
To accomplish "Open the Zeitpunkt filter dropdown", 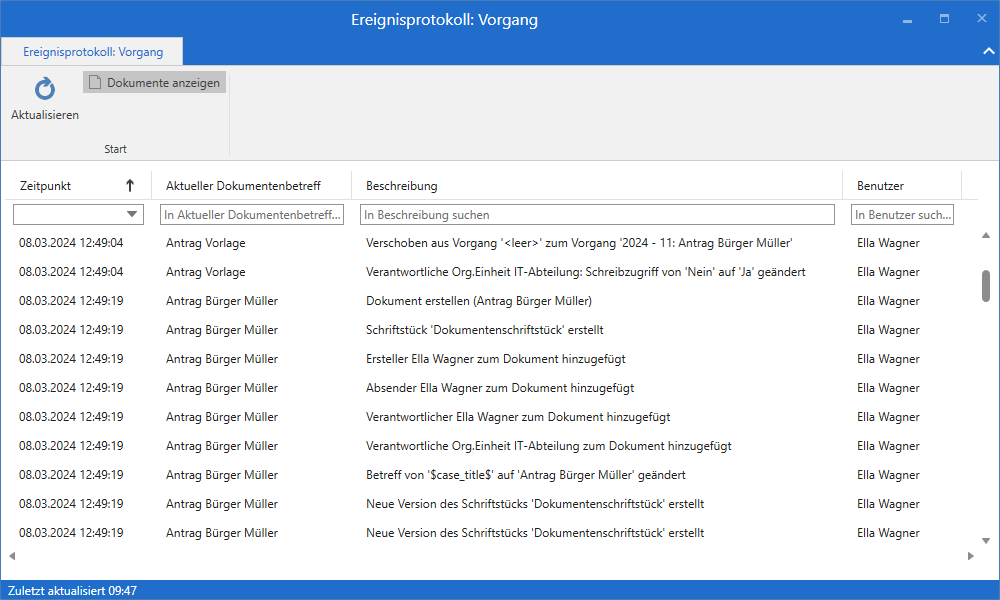I will point(132,214).
